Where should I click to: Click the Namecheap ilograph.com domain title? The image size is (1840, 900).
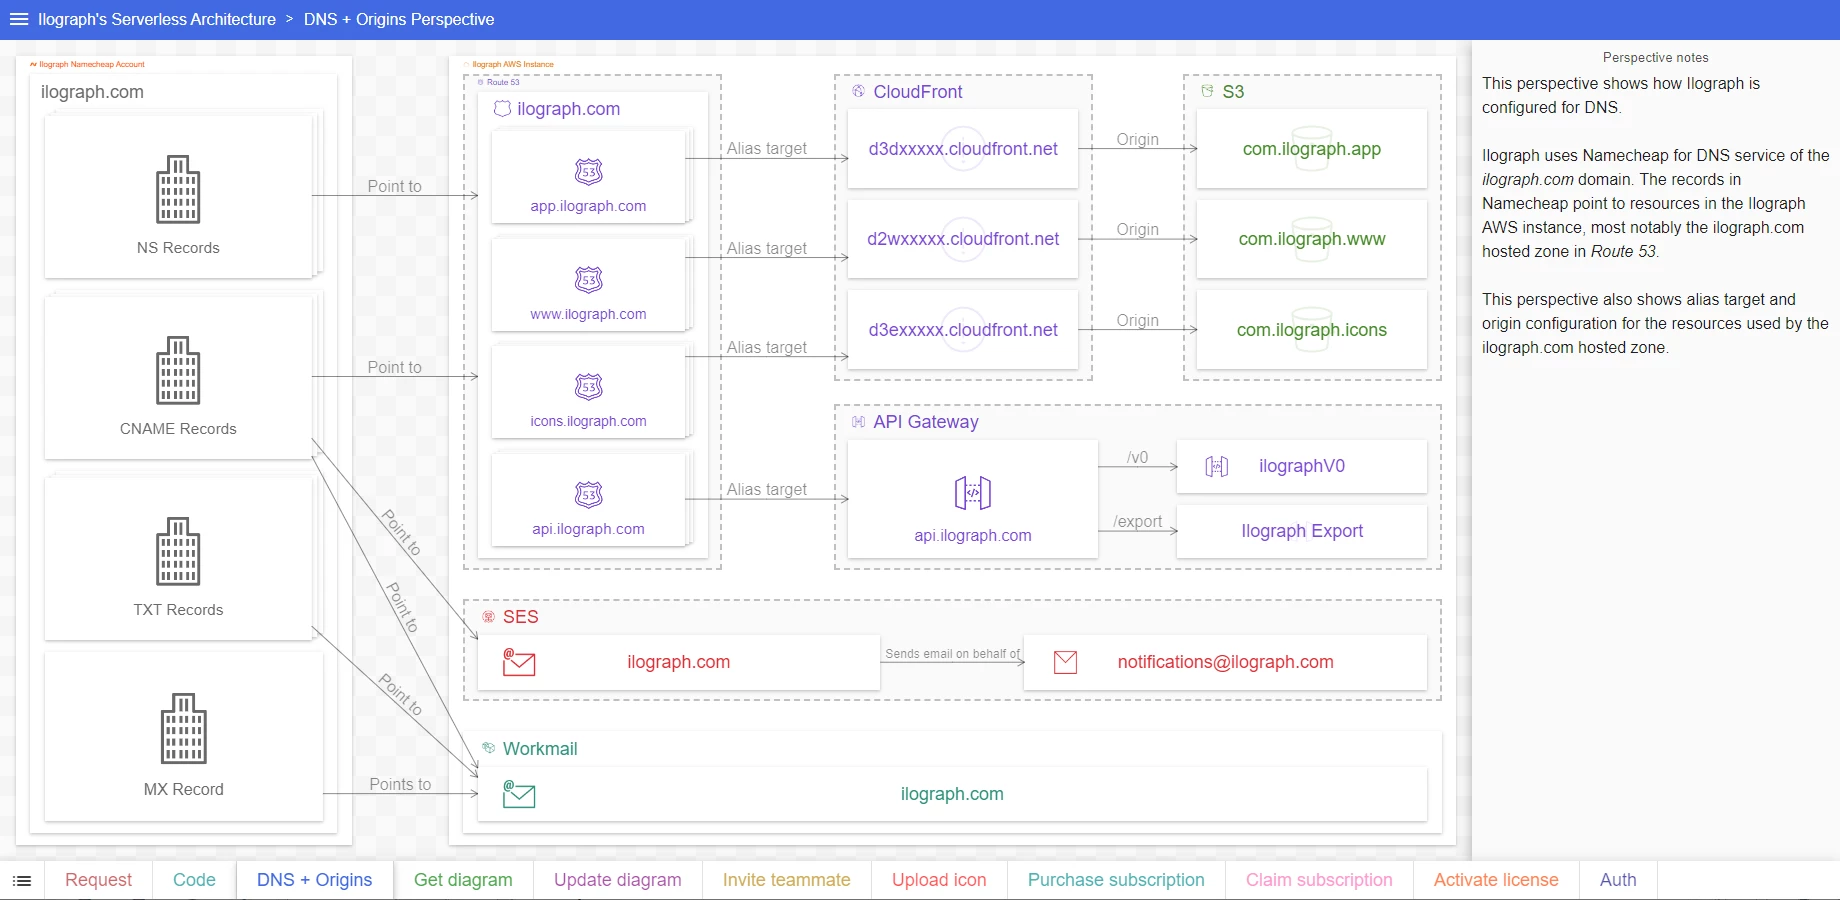pyautogui.click(x=92, y=91)
